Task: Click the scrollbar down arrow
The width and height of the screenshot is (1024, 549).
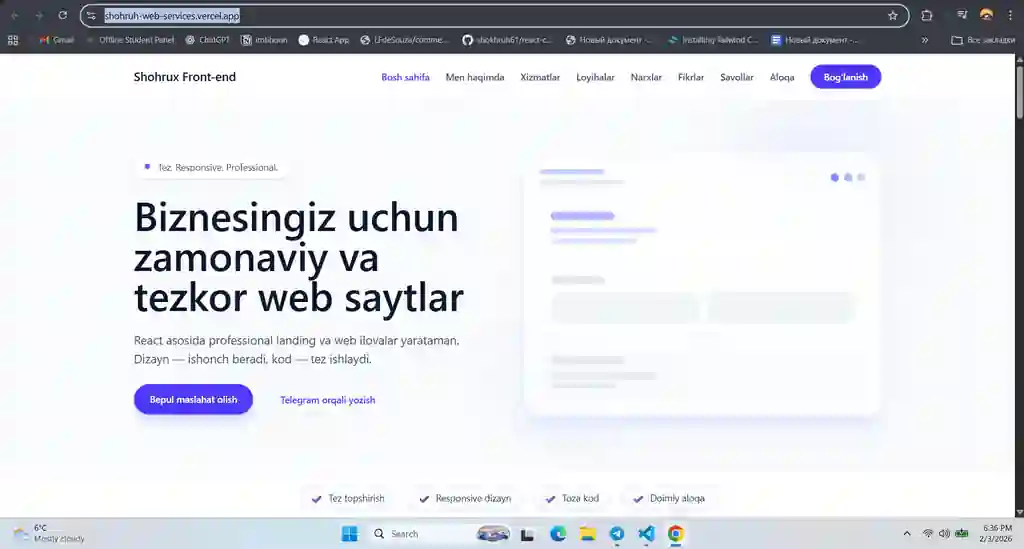Action: [x=1019, y=512]
